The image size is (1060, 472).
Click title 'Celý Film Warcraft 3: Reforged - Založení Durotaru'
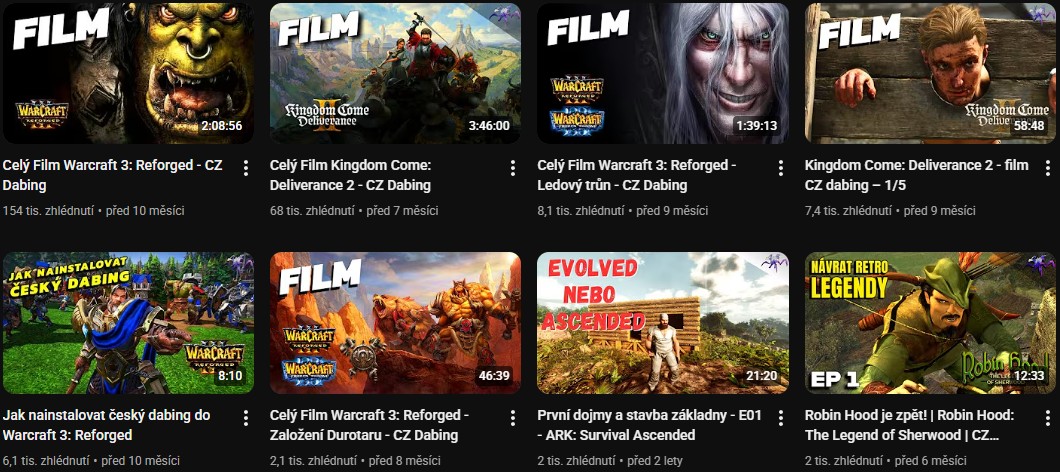(x=369, y=425)
